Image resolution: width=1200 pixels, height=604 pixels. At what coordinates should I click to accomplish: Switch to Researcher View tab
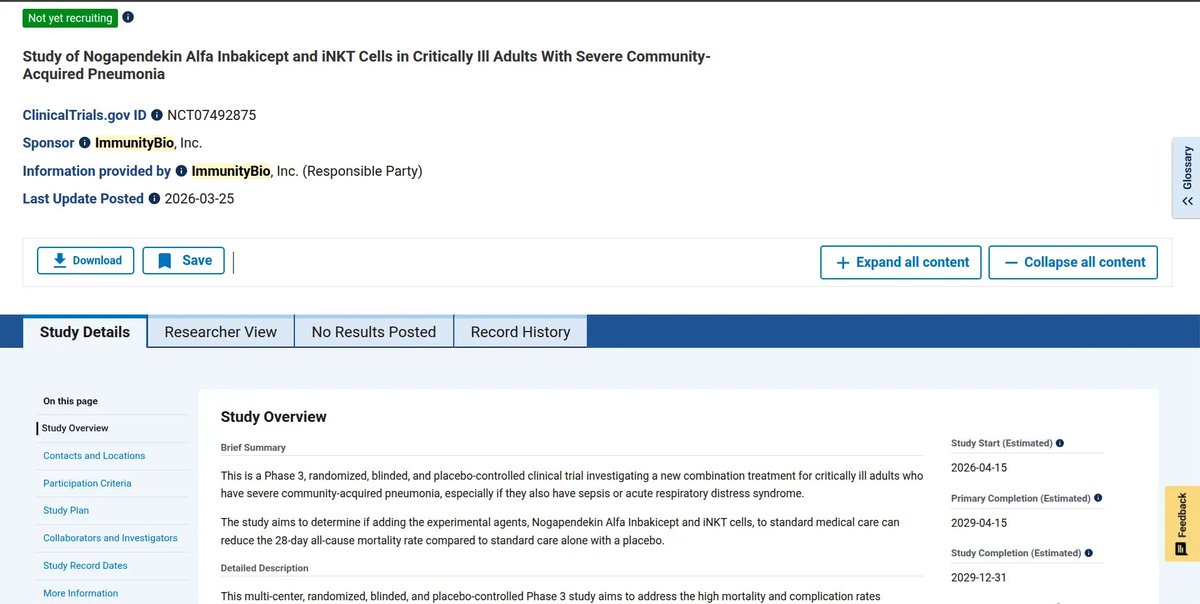click(x=221, y=332)
